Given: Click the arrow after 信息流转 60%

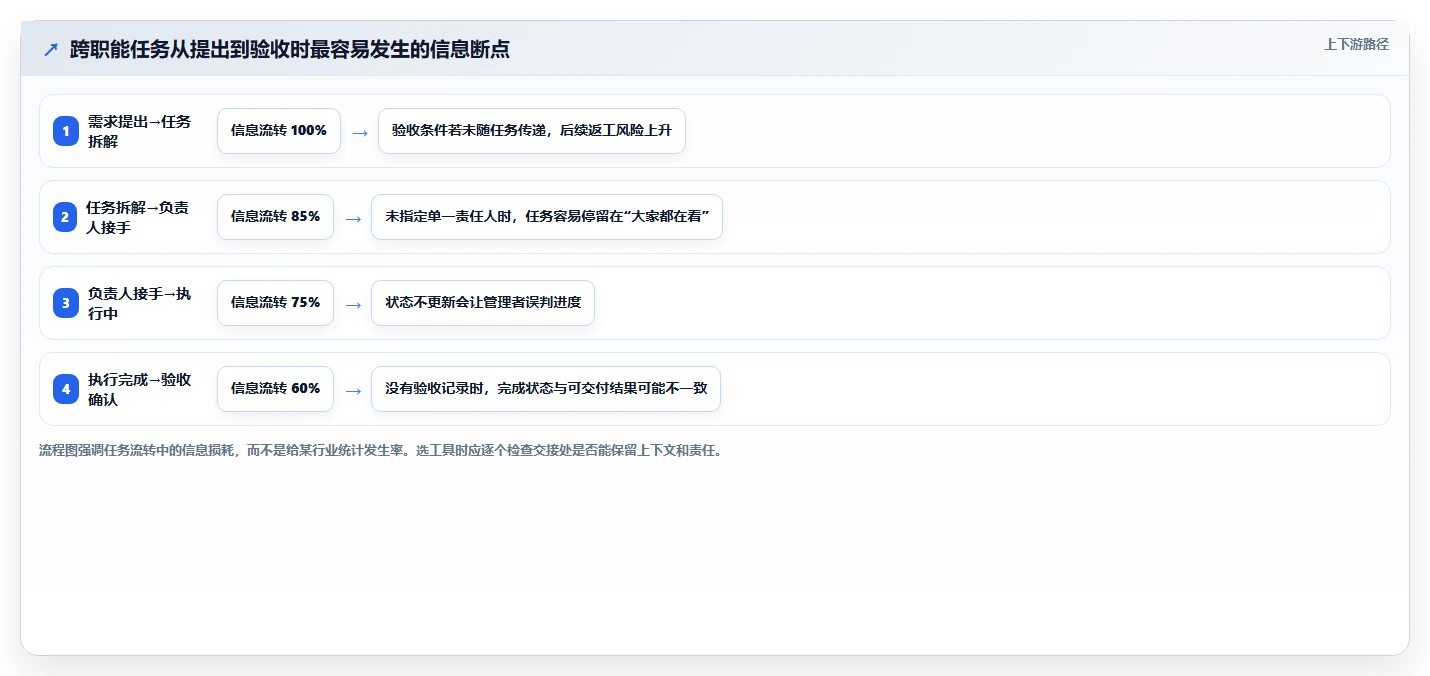Looking at the screenshot, I should [353, 390].
